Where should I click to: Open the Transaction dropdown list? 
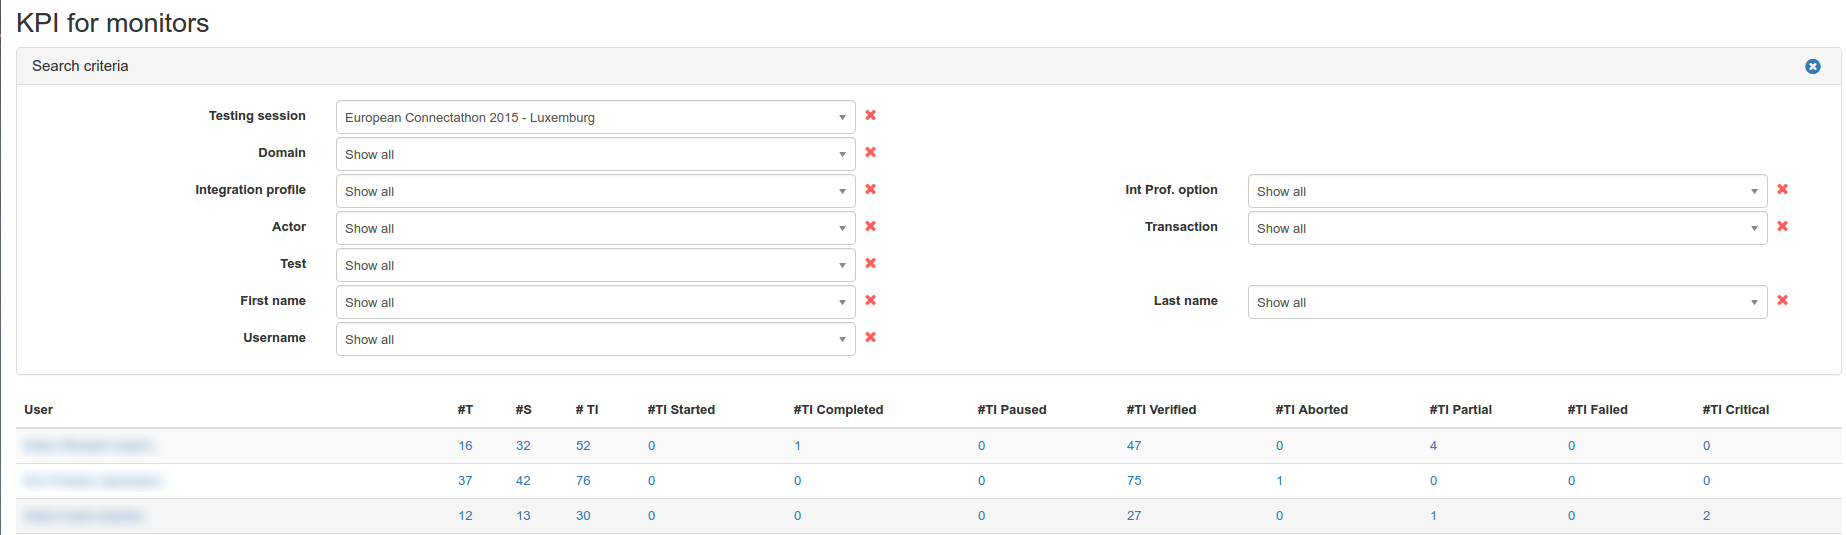point(1506,228)
